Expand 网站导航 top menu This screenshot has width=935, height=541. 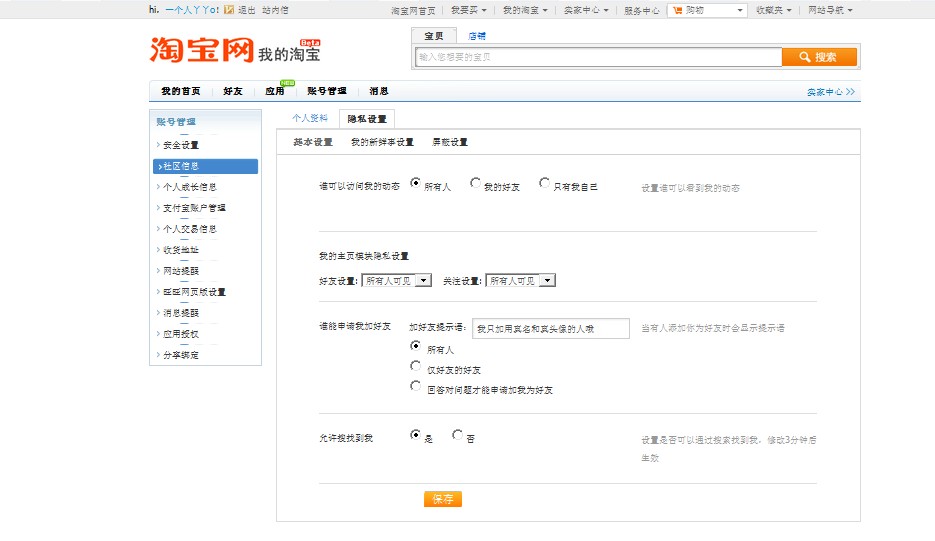[830, 10]
